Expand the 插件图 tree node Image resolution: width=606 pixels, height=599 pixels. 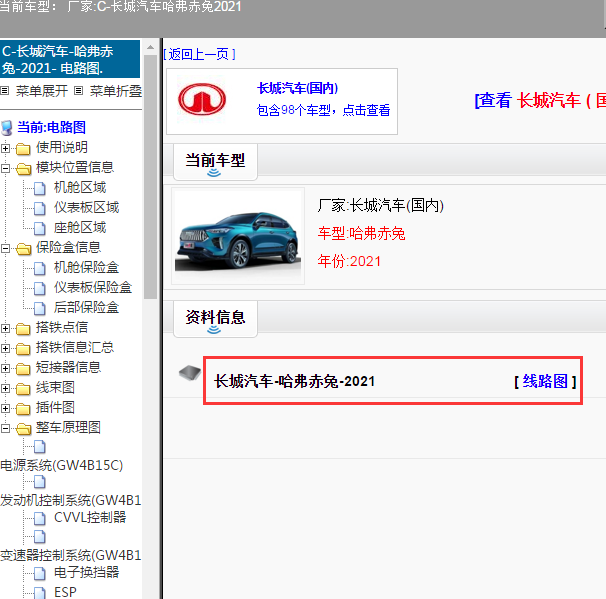point(5,408)
